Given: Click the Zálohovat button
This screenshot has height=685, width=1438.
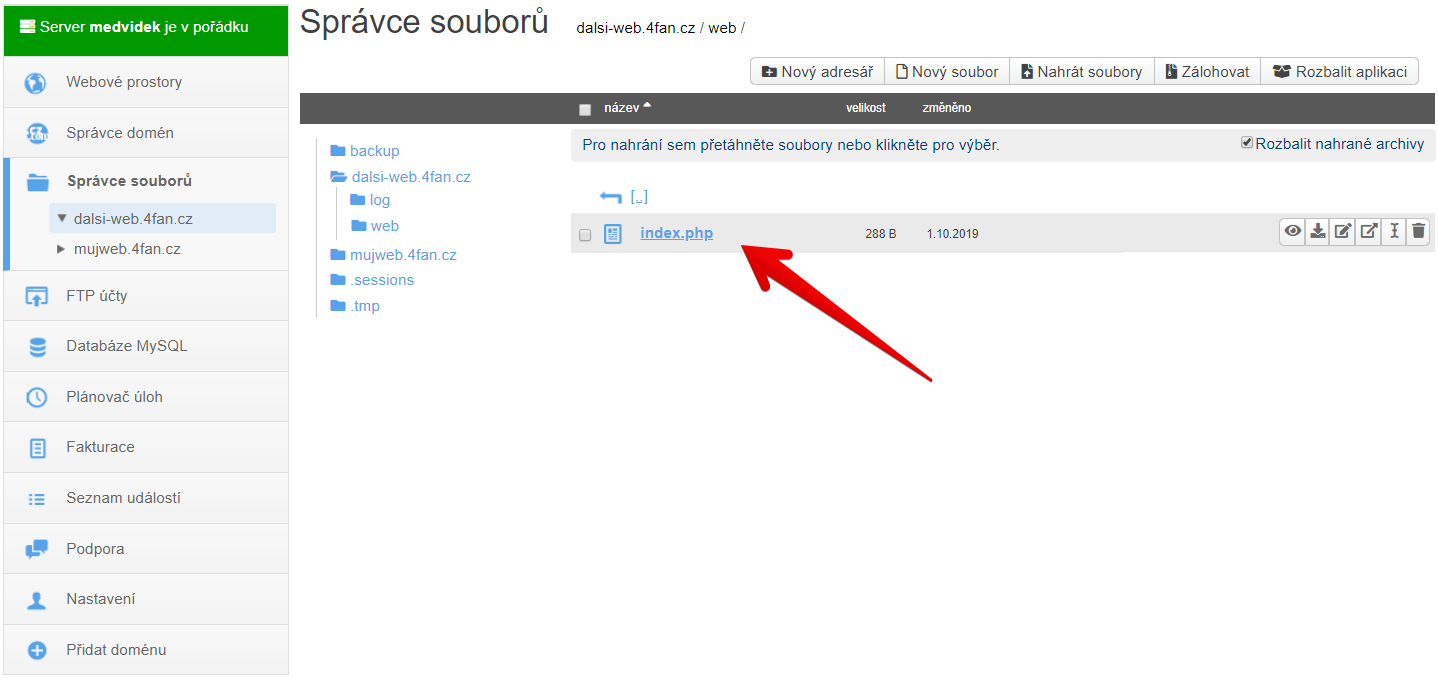Looking at the screenshot, I should pyautogui.click(x=1207, y=71).
